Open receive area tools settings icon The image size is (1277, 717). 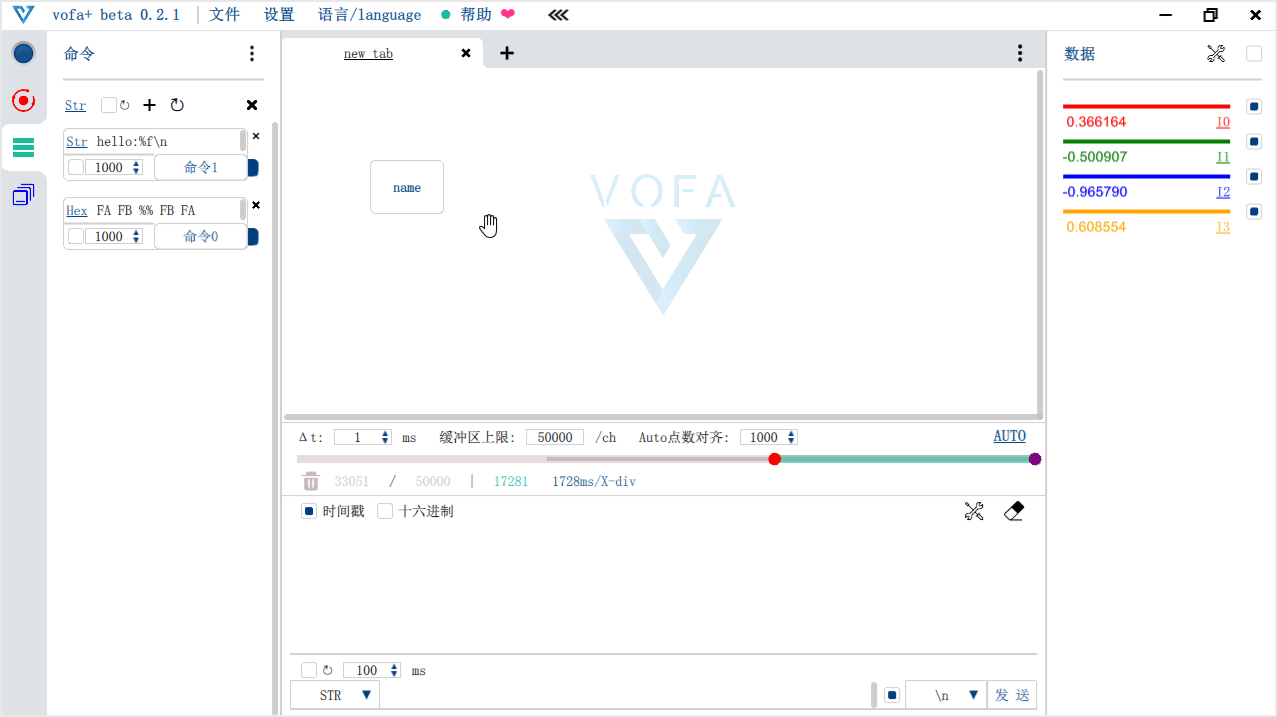[x=974, y=511]
